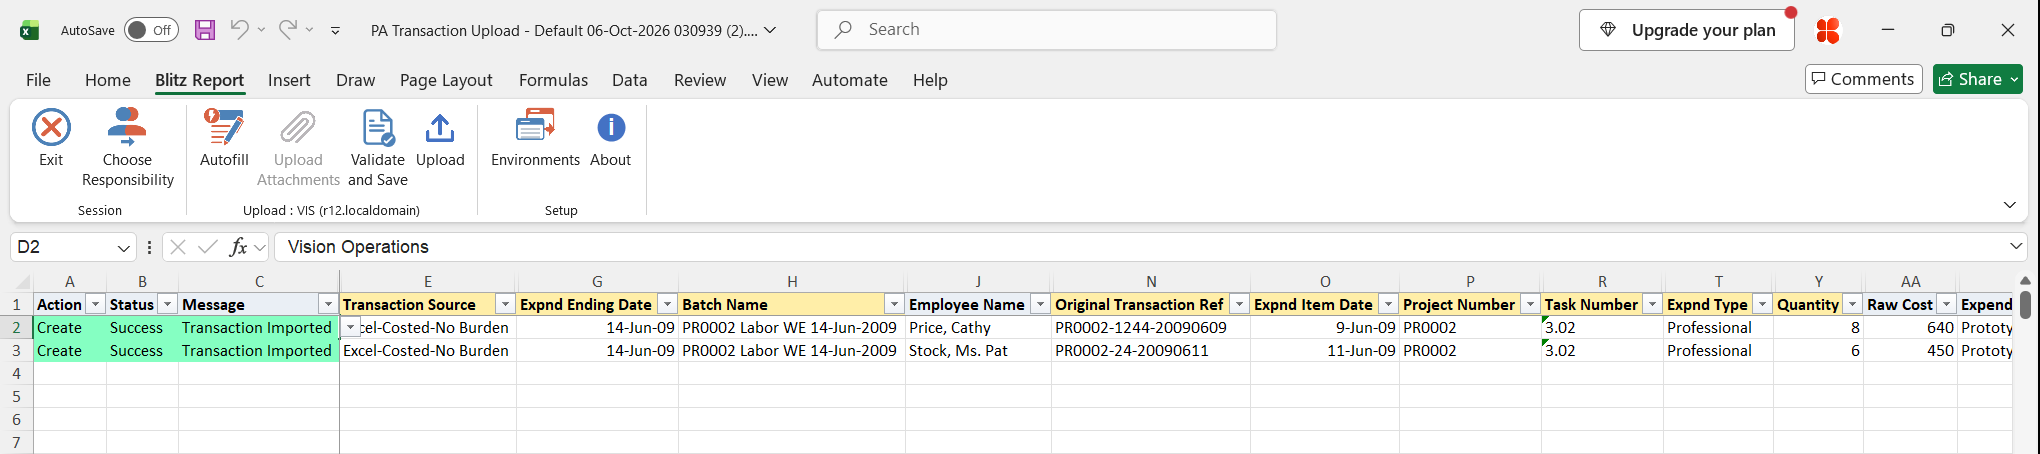
Task: Open Environments setup
Action: coord(535,138)
